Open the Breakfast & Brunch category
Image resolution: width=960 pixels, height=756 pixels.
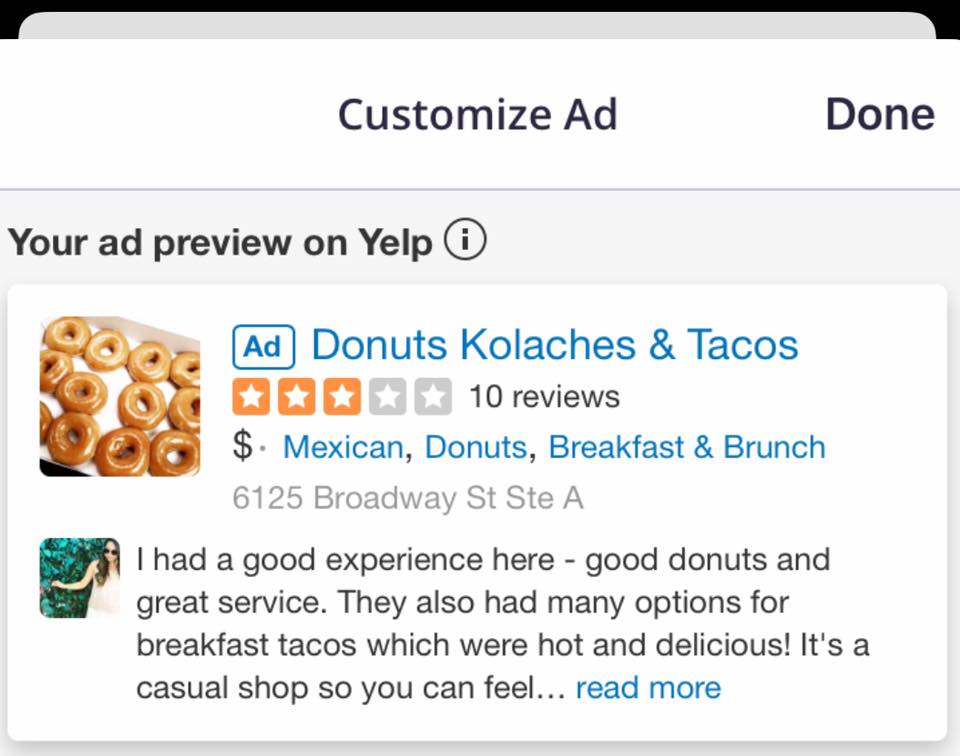[687, 447]
